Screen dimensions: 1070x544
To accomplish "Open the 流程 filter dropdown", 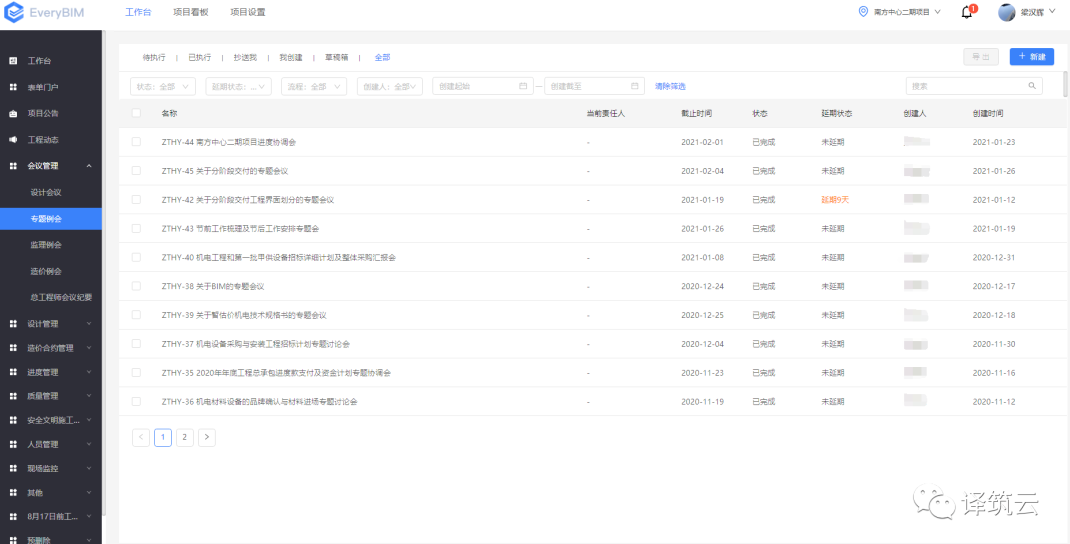I will pos(314,86).
